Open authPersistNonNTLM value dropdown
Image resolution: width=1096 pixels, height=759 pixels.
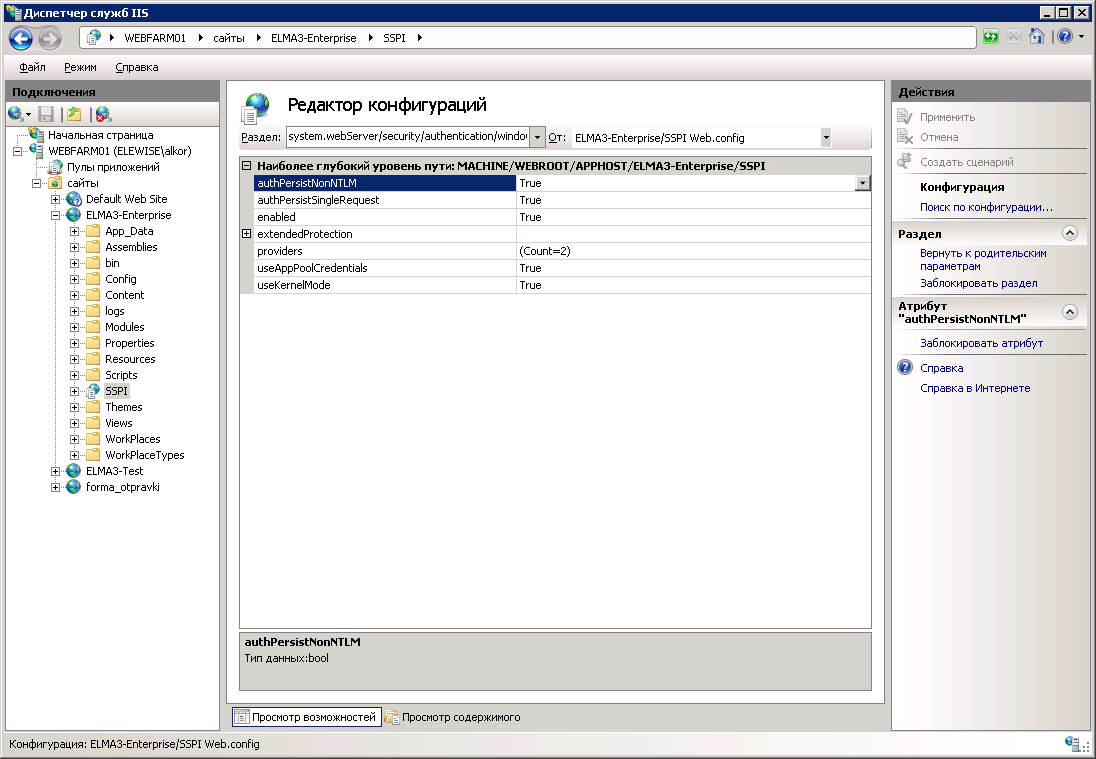(862, 183)
